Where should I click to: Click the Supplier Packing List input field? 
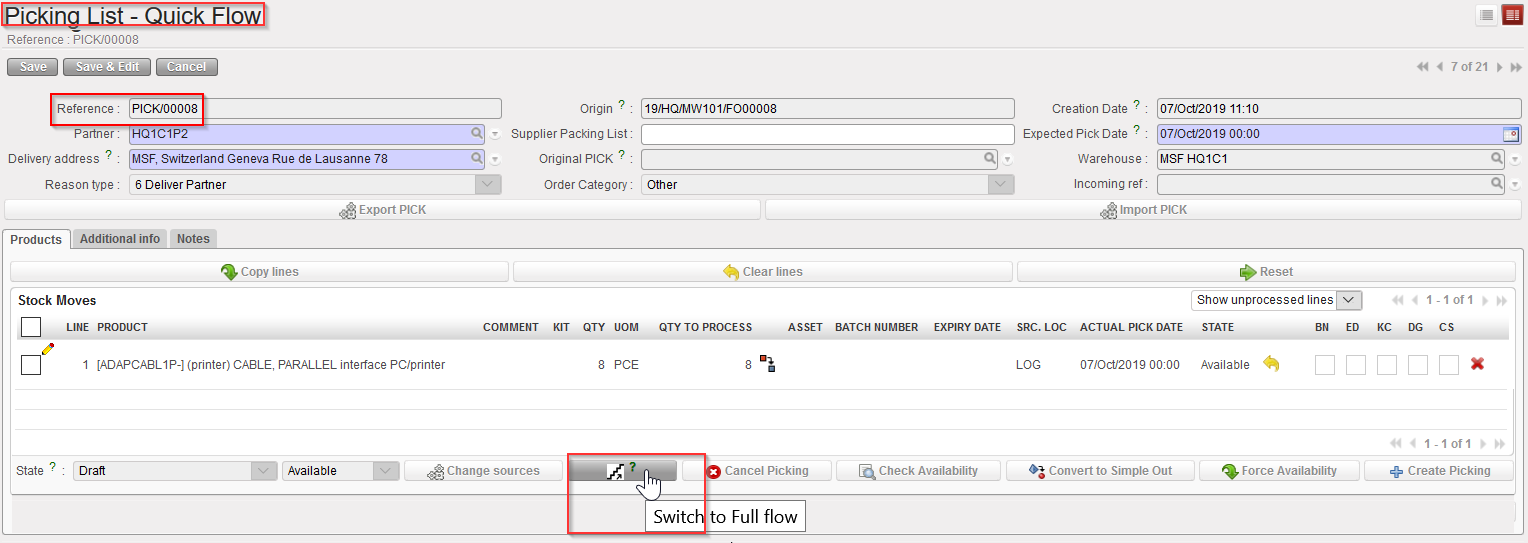[x=827, y=134]
